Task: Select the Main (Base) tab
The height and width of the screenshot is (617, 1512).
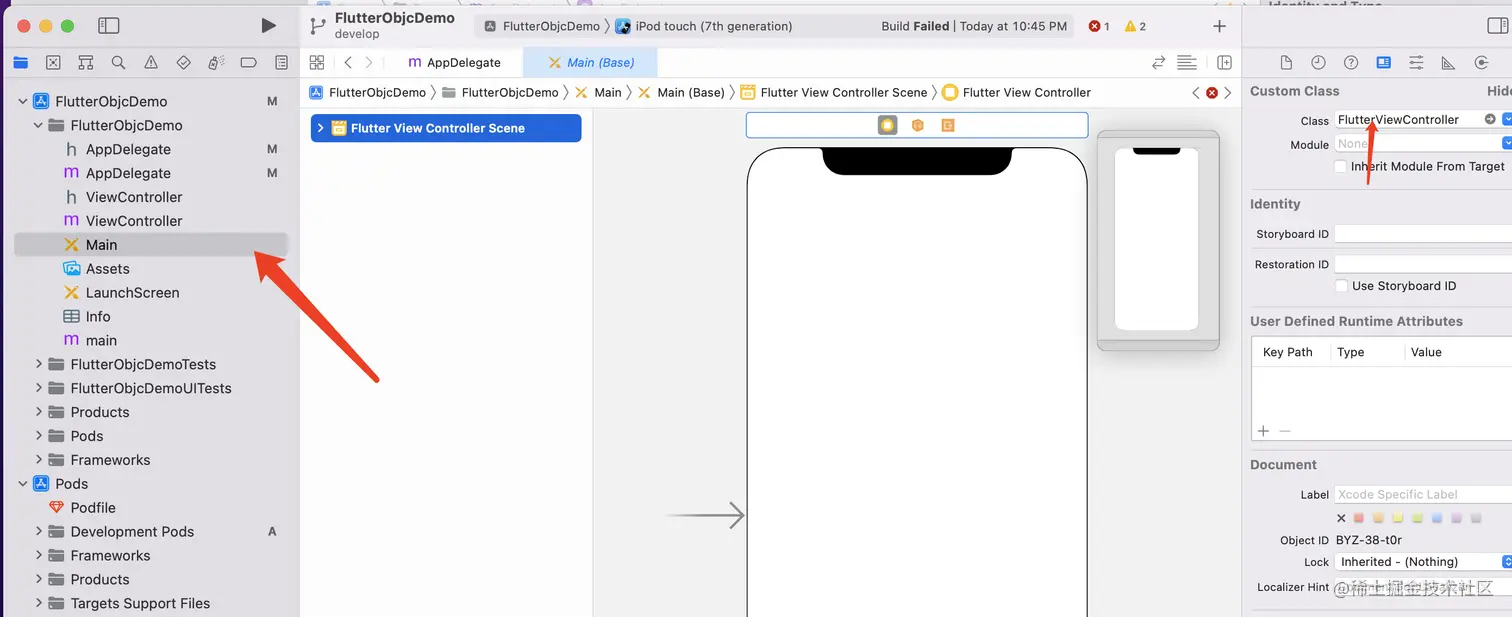Action: click(x=591, y=62)
